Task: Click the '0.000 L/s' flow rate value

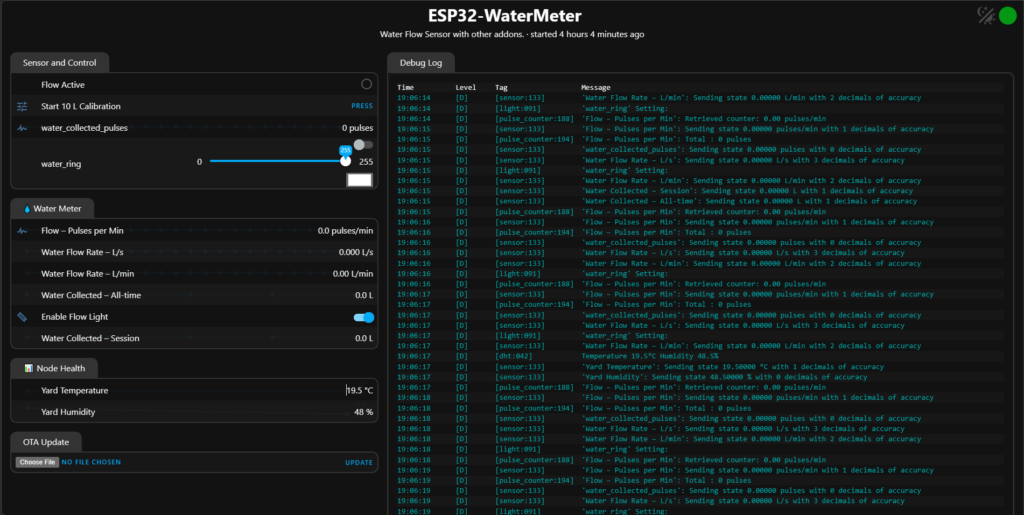Action: coord(356,252)
